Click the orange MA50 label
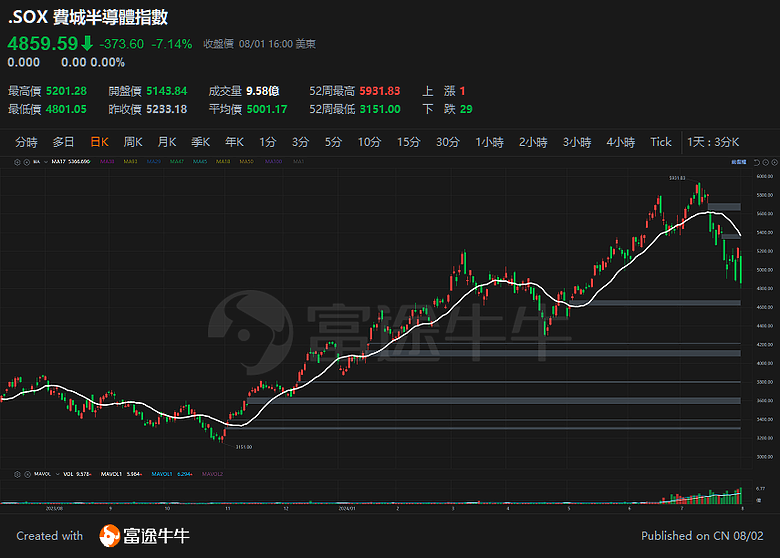 [x=246, y=162]
